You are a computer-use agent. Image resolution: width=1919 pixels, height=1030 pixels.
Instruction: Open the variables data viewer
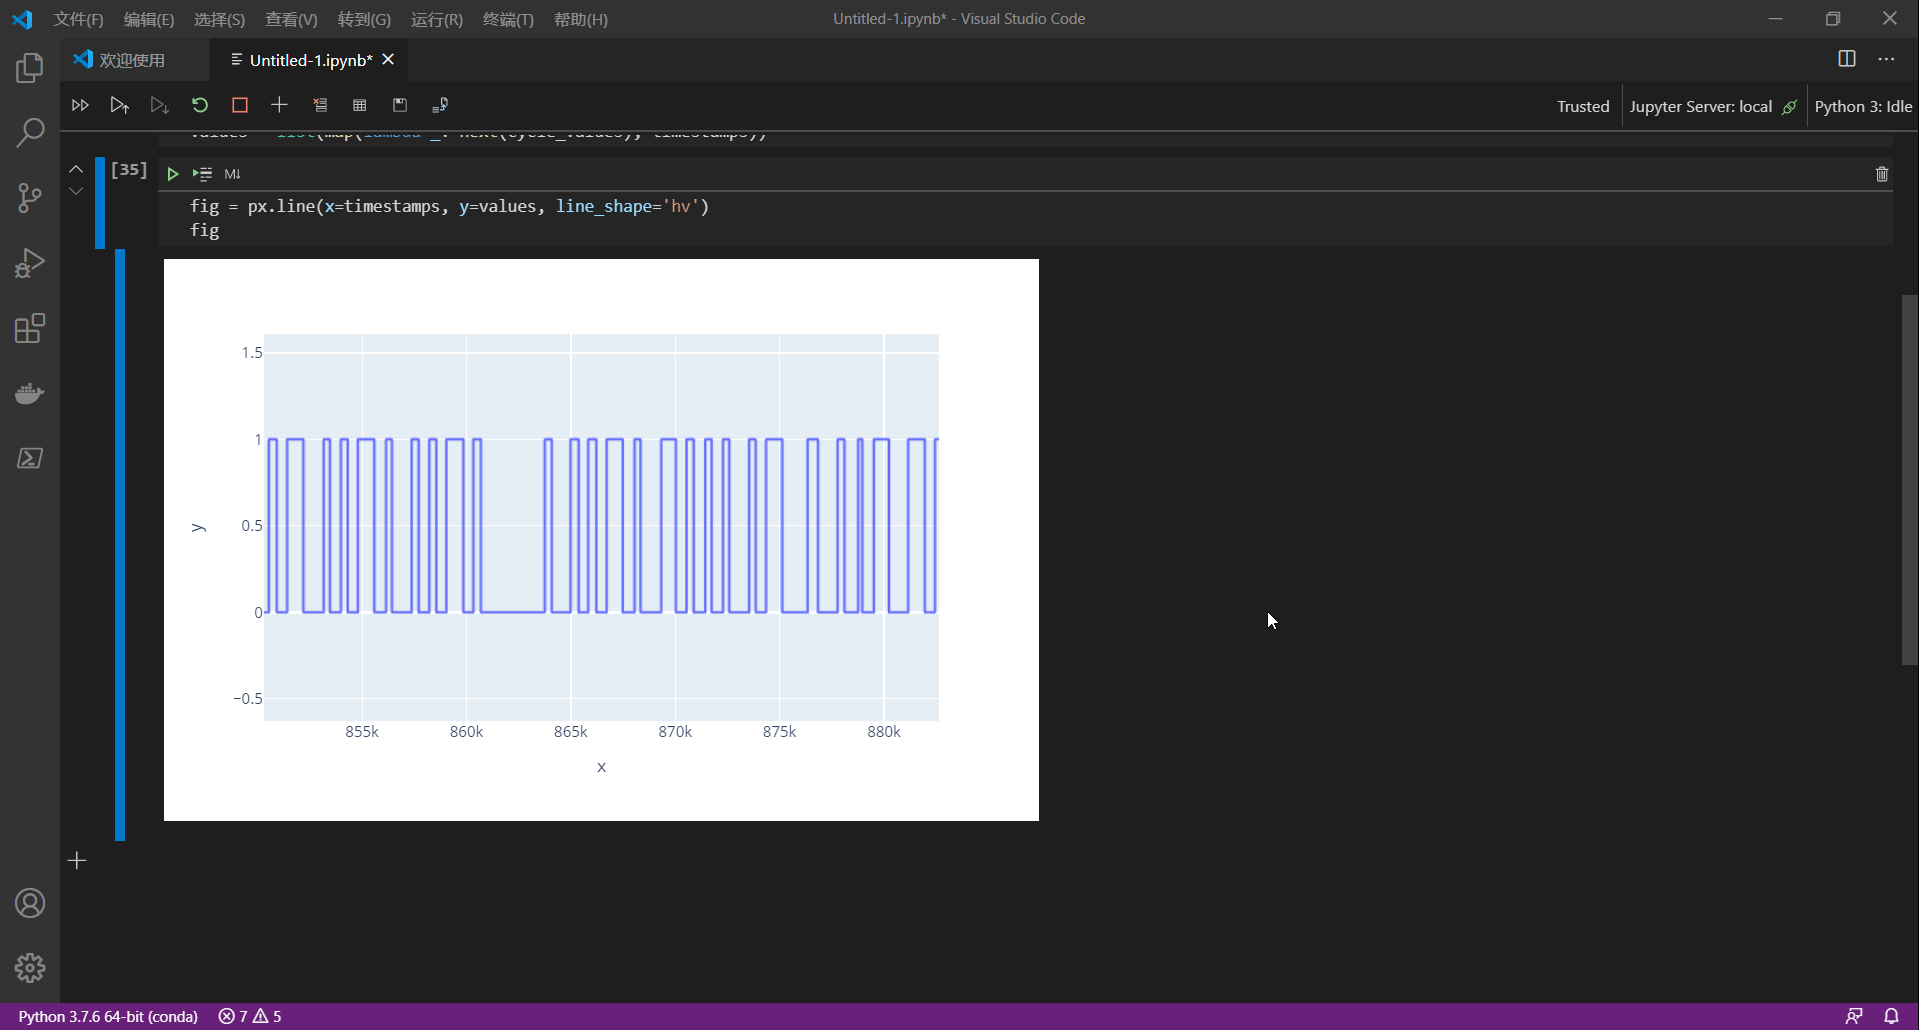click(x=360, y=104)
